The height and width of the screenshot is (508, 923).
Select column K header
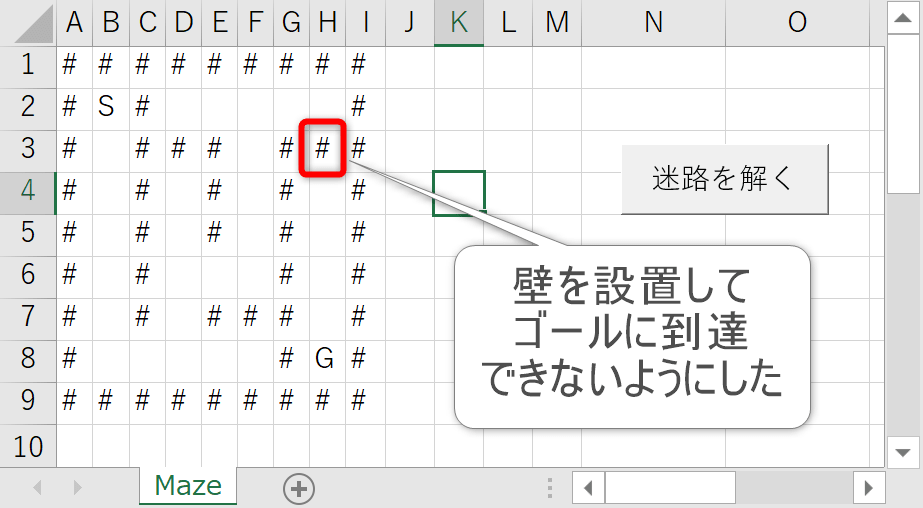click(x=459, y=22)
